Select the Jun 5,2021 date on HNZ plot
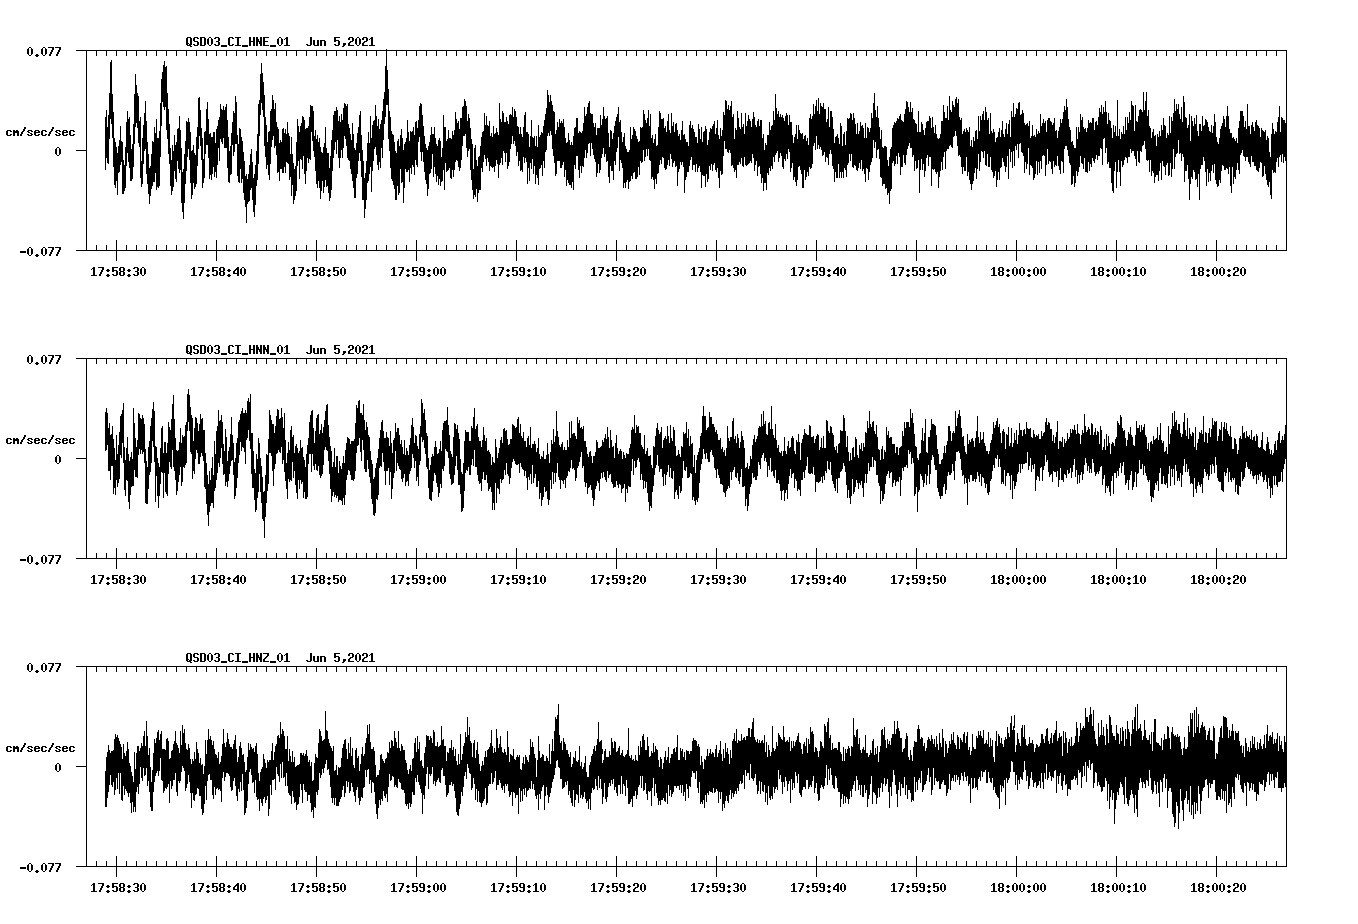 pos(340,658)
